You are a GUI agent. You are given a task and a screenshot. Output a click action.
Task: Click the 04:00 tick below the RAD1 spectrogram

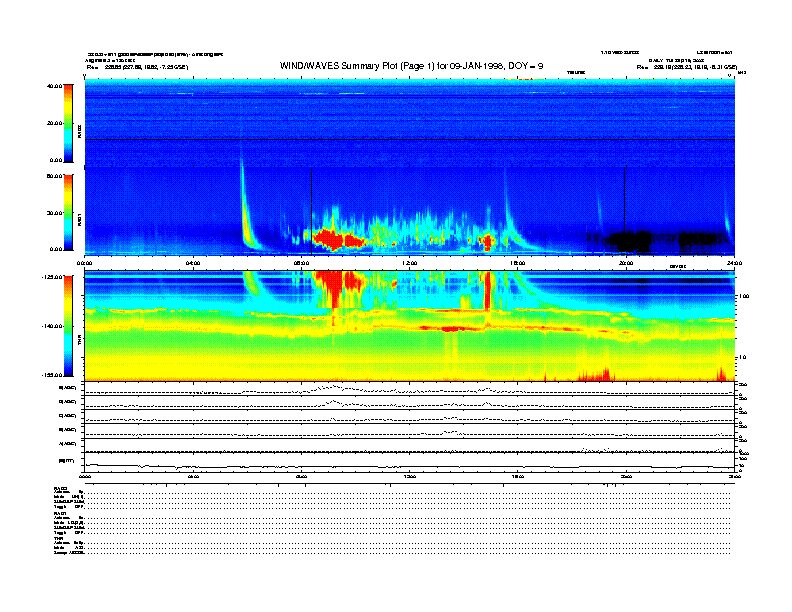click(x=193, y=263)
